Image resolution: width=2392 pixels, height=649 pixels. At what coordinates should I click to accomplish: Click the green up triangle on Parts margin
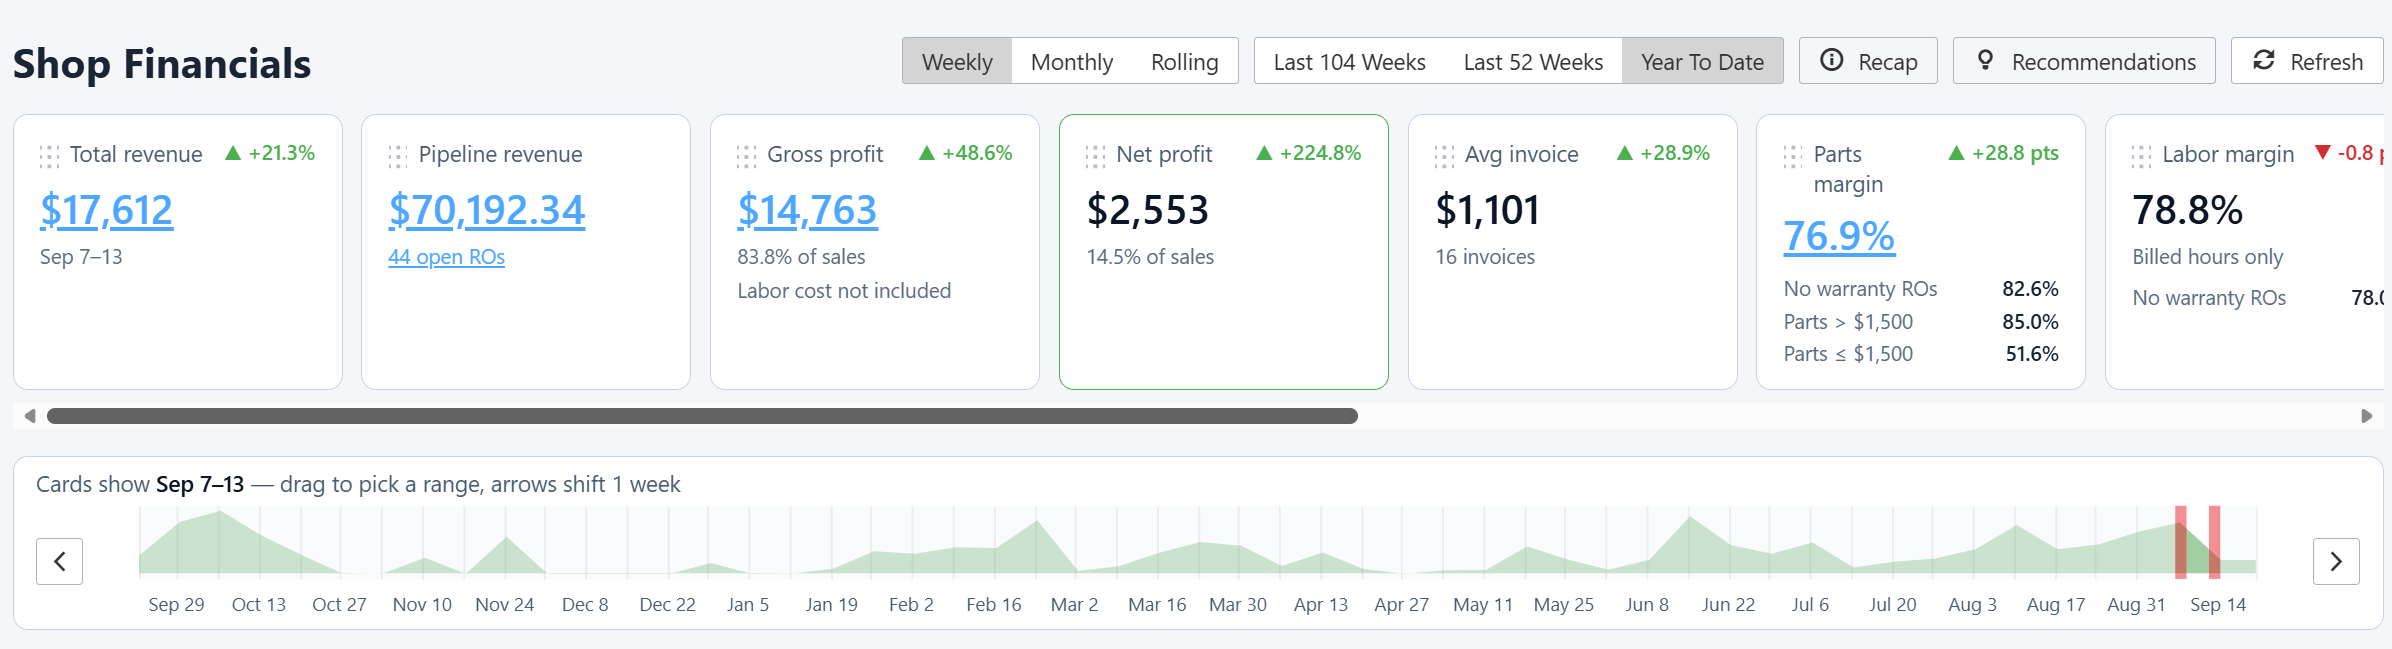pyautogui.click(x=1957, y=153)
